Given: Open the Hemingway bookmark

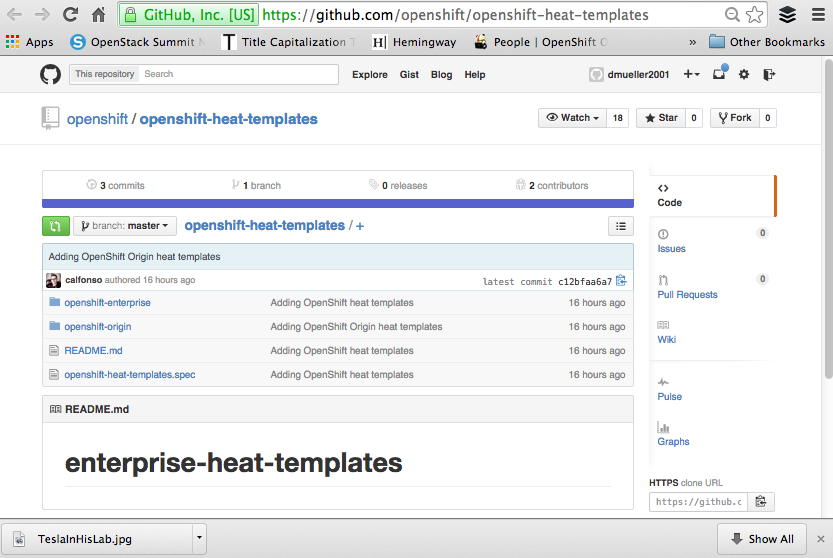Looking at the screenshot, I should 414,42.
